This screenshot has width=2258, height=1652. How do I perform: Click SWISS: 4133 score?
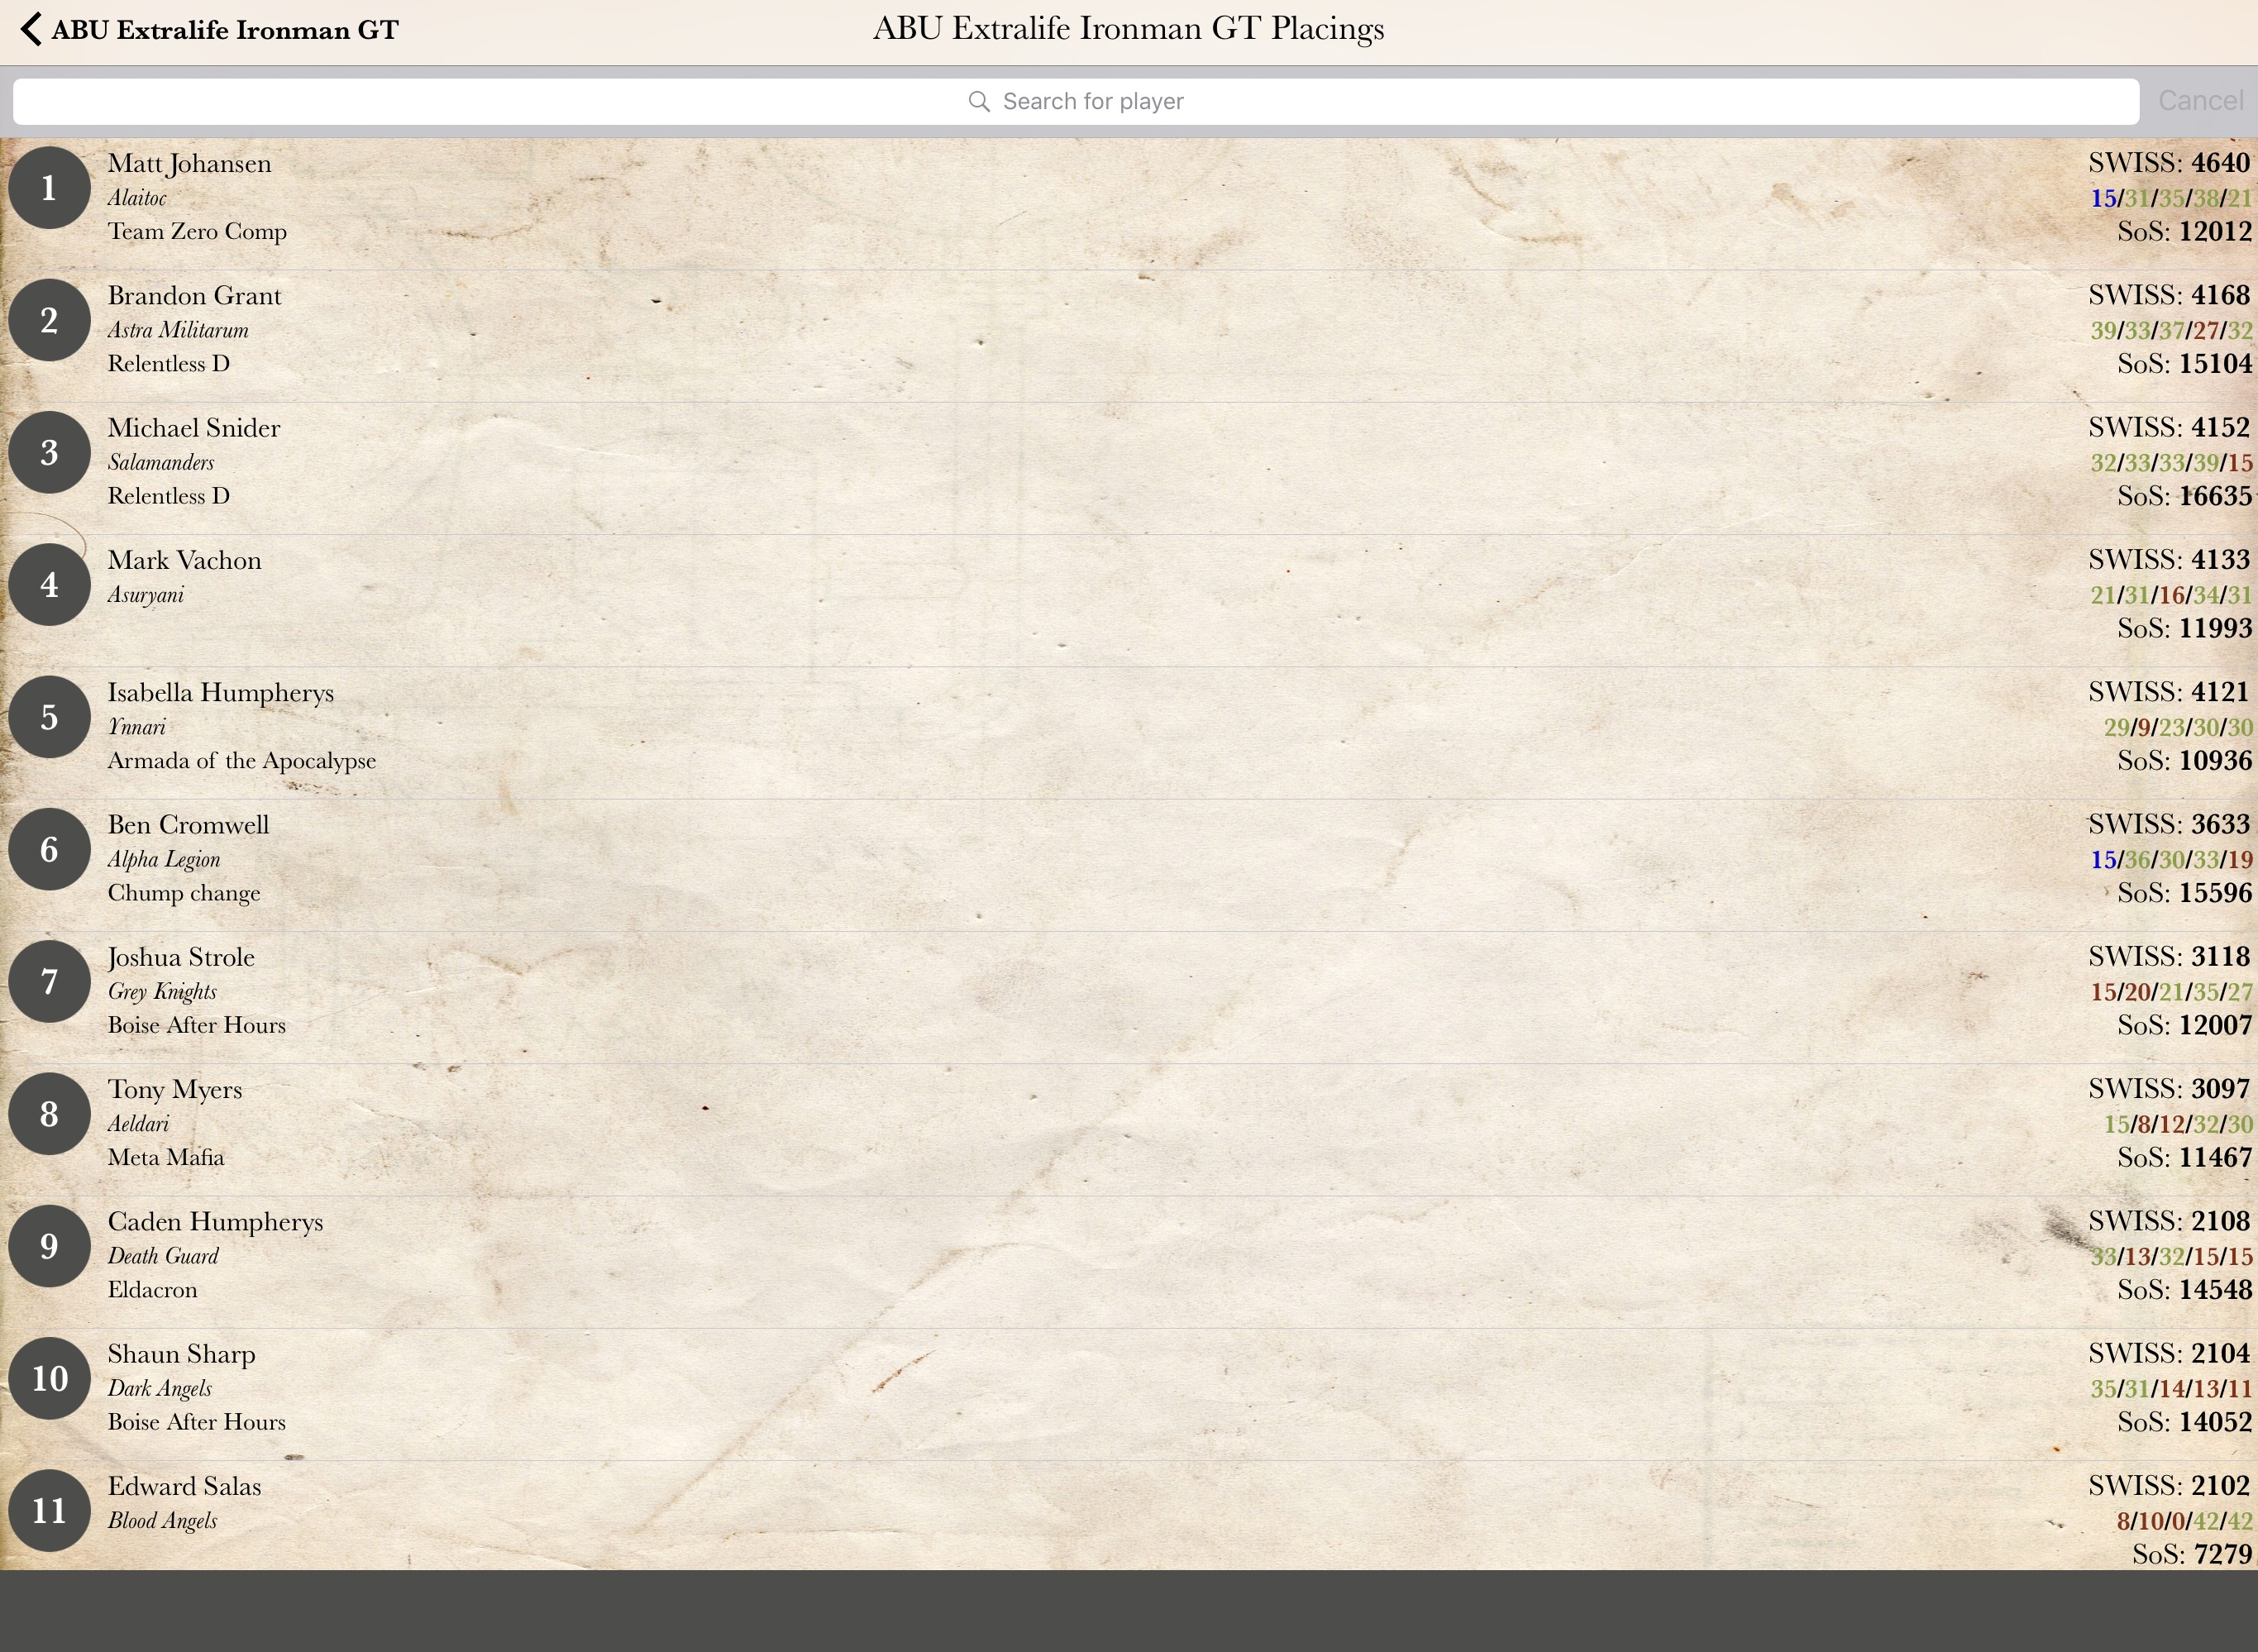pyautogui.click(x=2169, y=559)
